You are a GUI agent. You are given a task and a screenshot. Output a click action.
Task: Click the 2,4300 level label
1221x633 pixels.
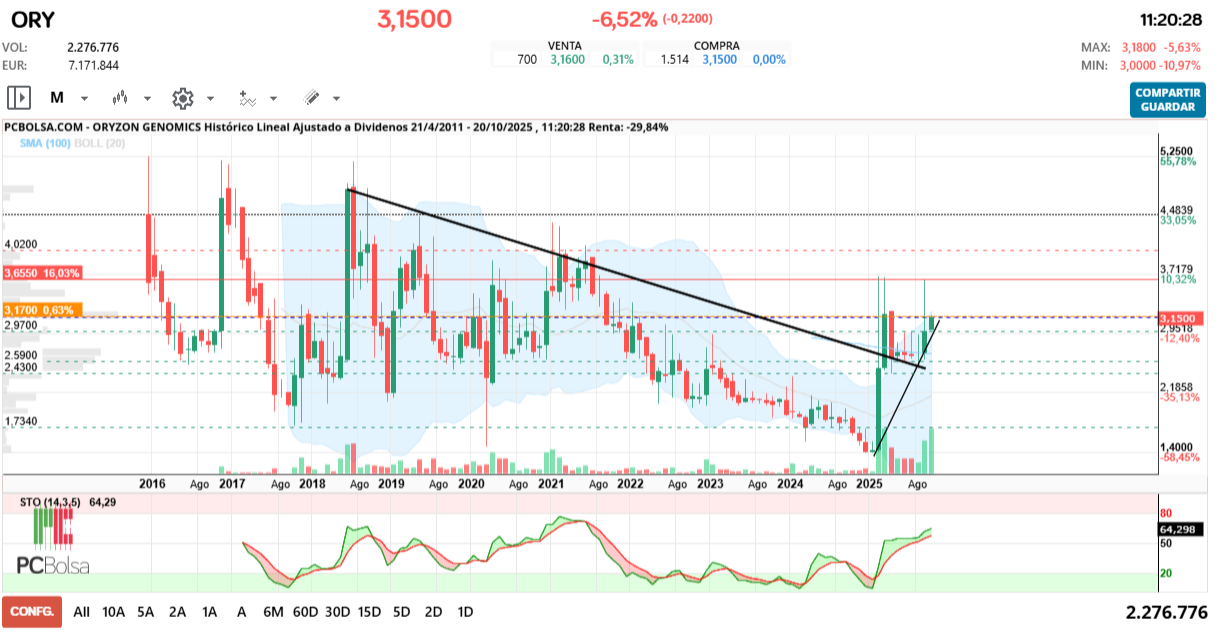coord(21,368)
